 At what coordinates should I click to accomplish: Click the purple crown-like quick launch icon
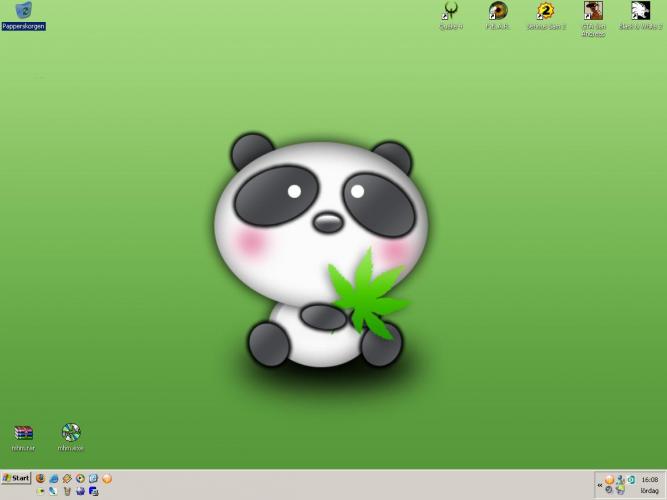[x=80, y=491]
